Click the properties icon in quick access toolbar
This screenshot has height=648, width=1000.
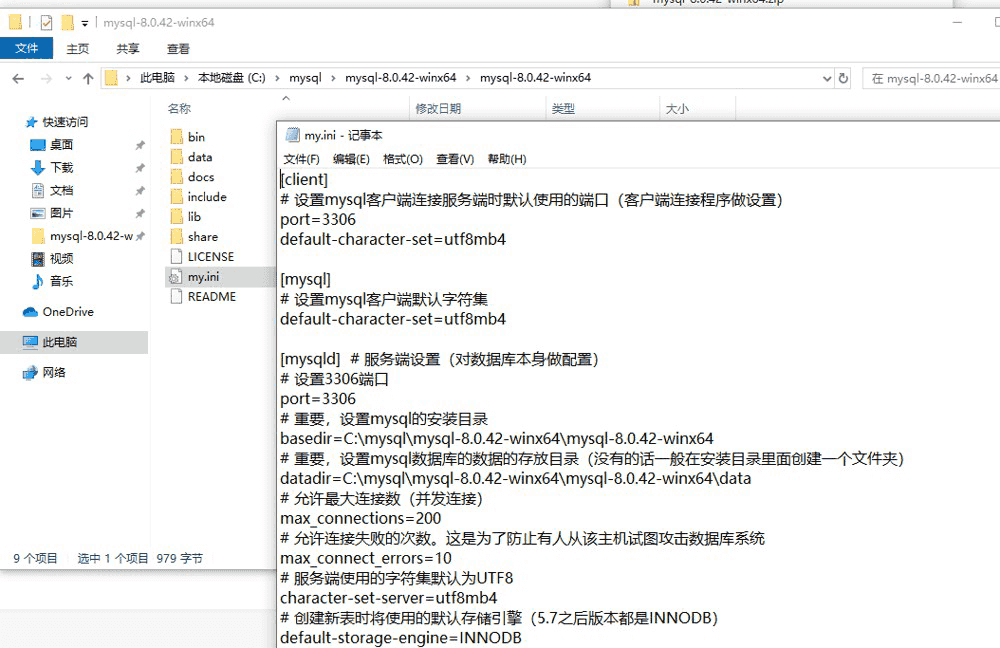pos(47,23)
